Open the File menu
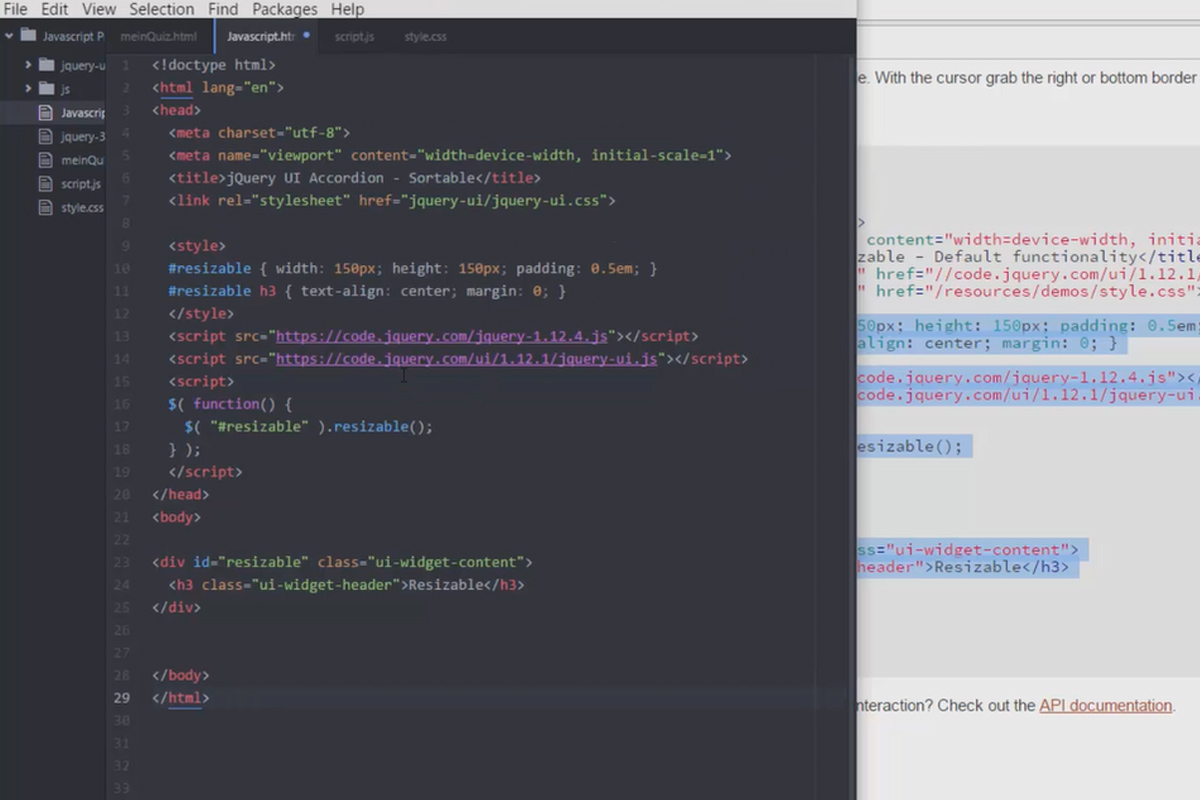 (15, 9)
